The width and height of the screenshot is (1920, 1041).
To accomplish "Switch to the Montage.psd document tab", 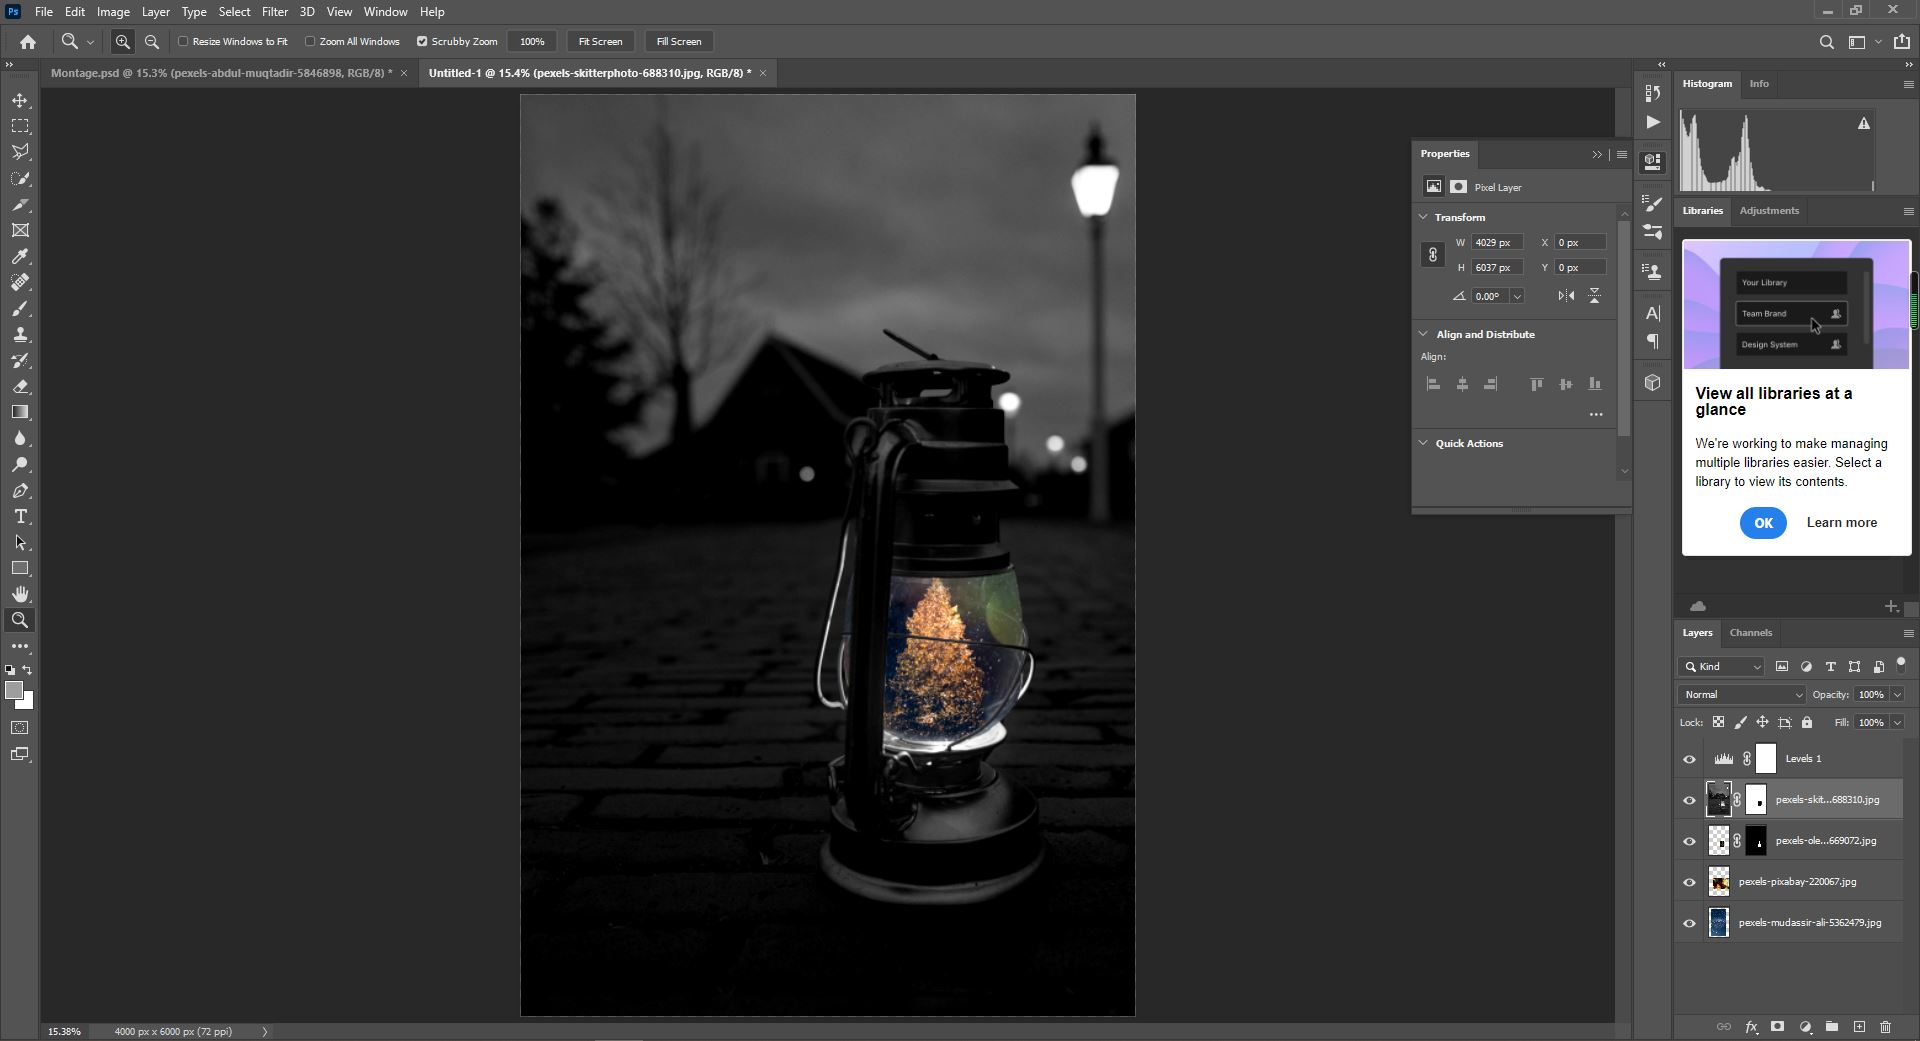I will [x=221, y=73].
